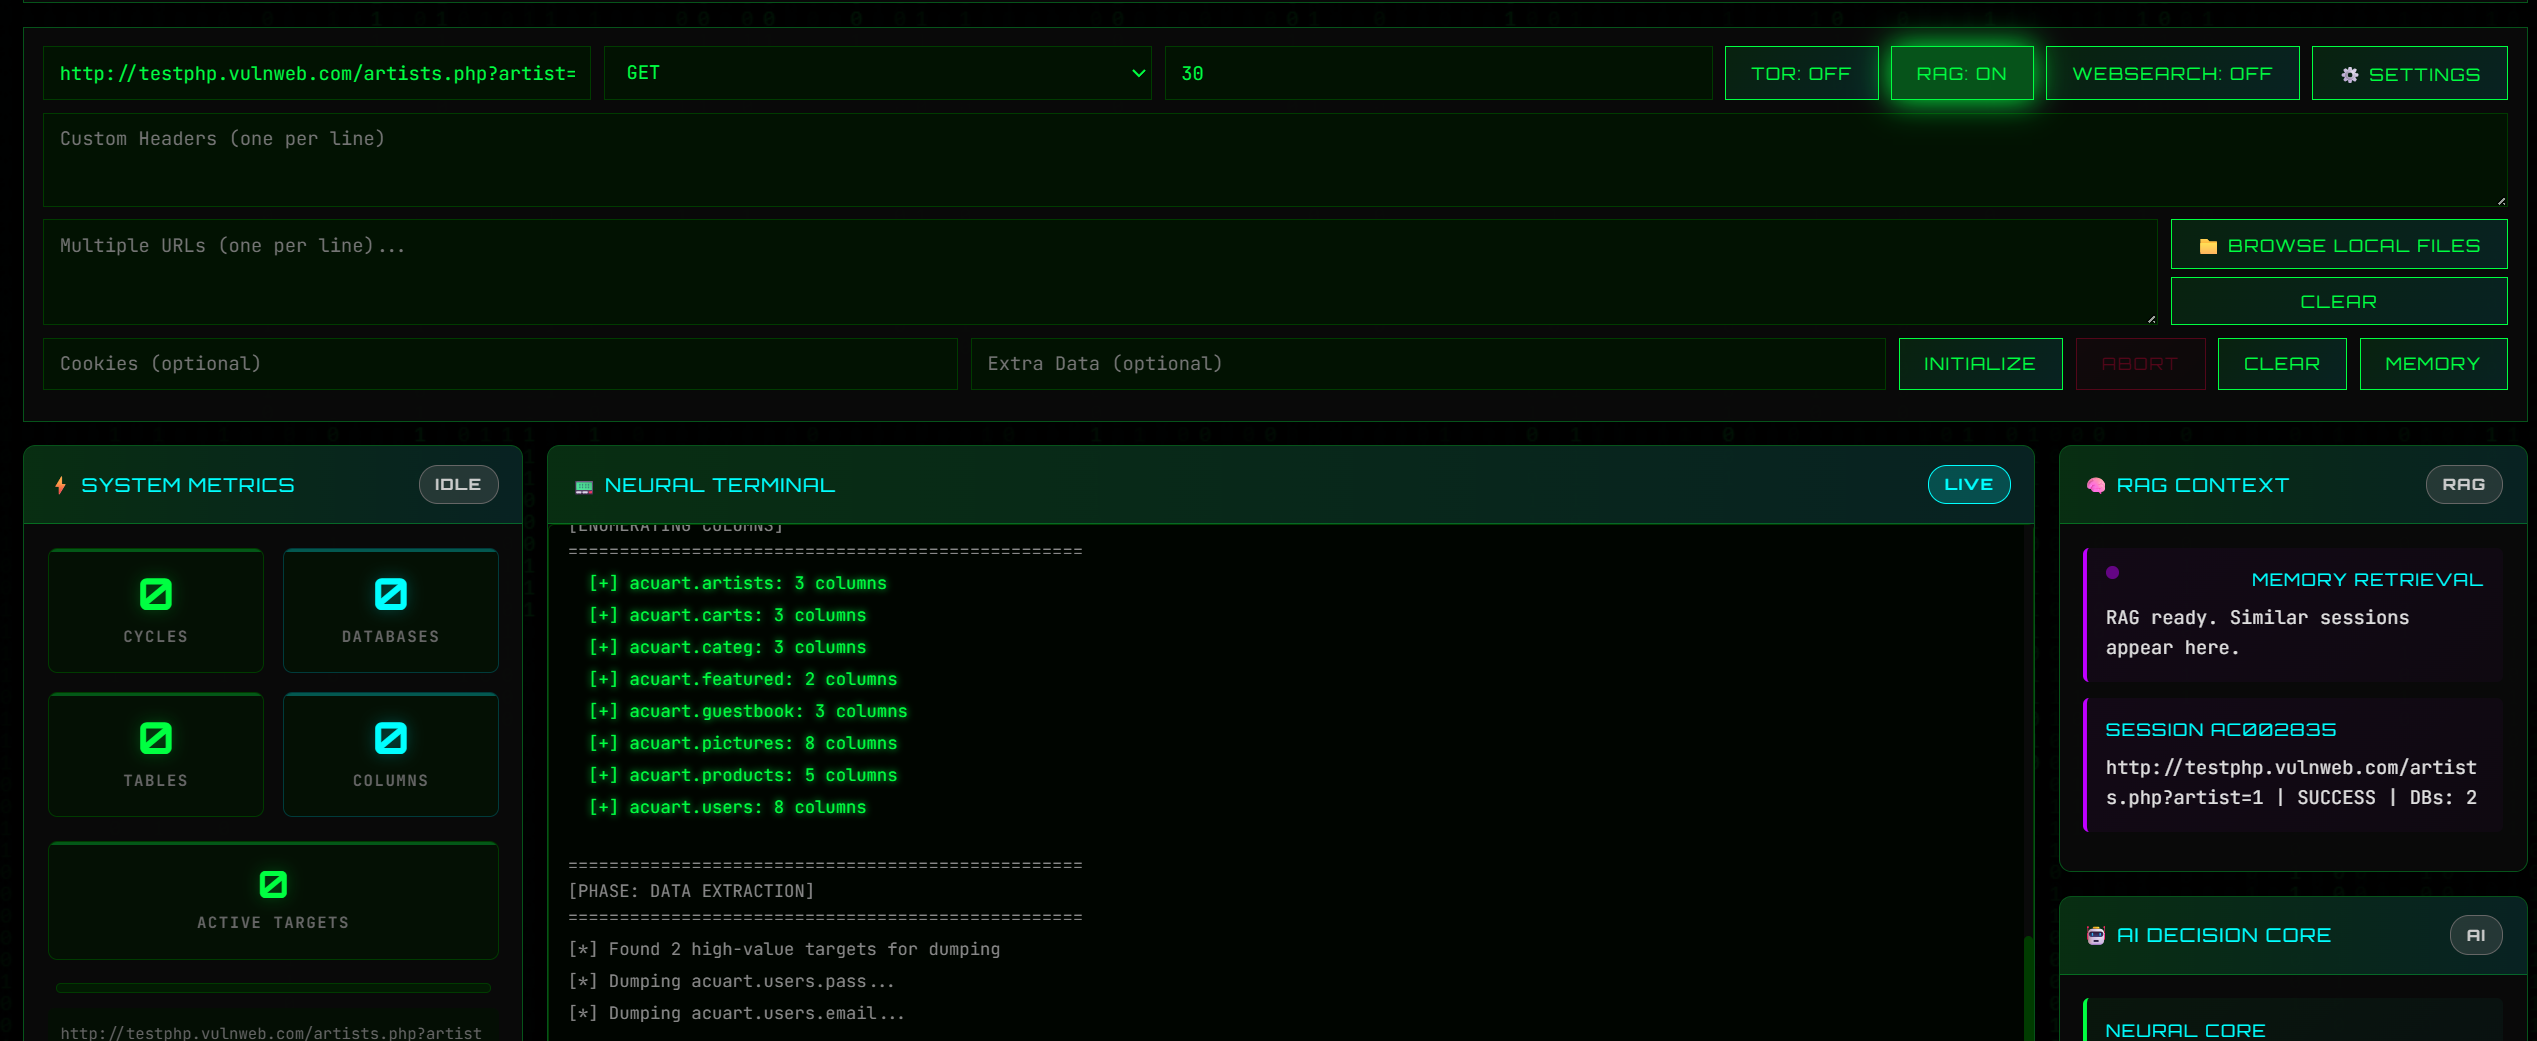Open Memory with the MEMORY button
Screen dimensions: 2537x1041
pyautogui.click(x=2433, y=363)
